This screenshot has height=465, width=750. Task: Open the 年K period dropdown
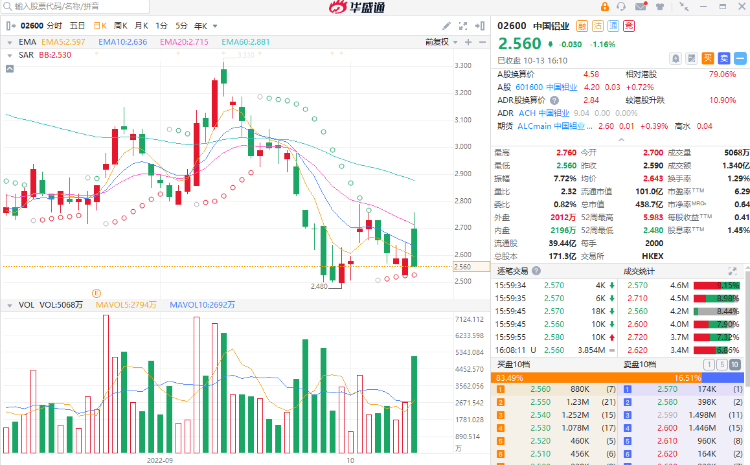(206, 26)
